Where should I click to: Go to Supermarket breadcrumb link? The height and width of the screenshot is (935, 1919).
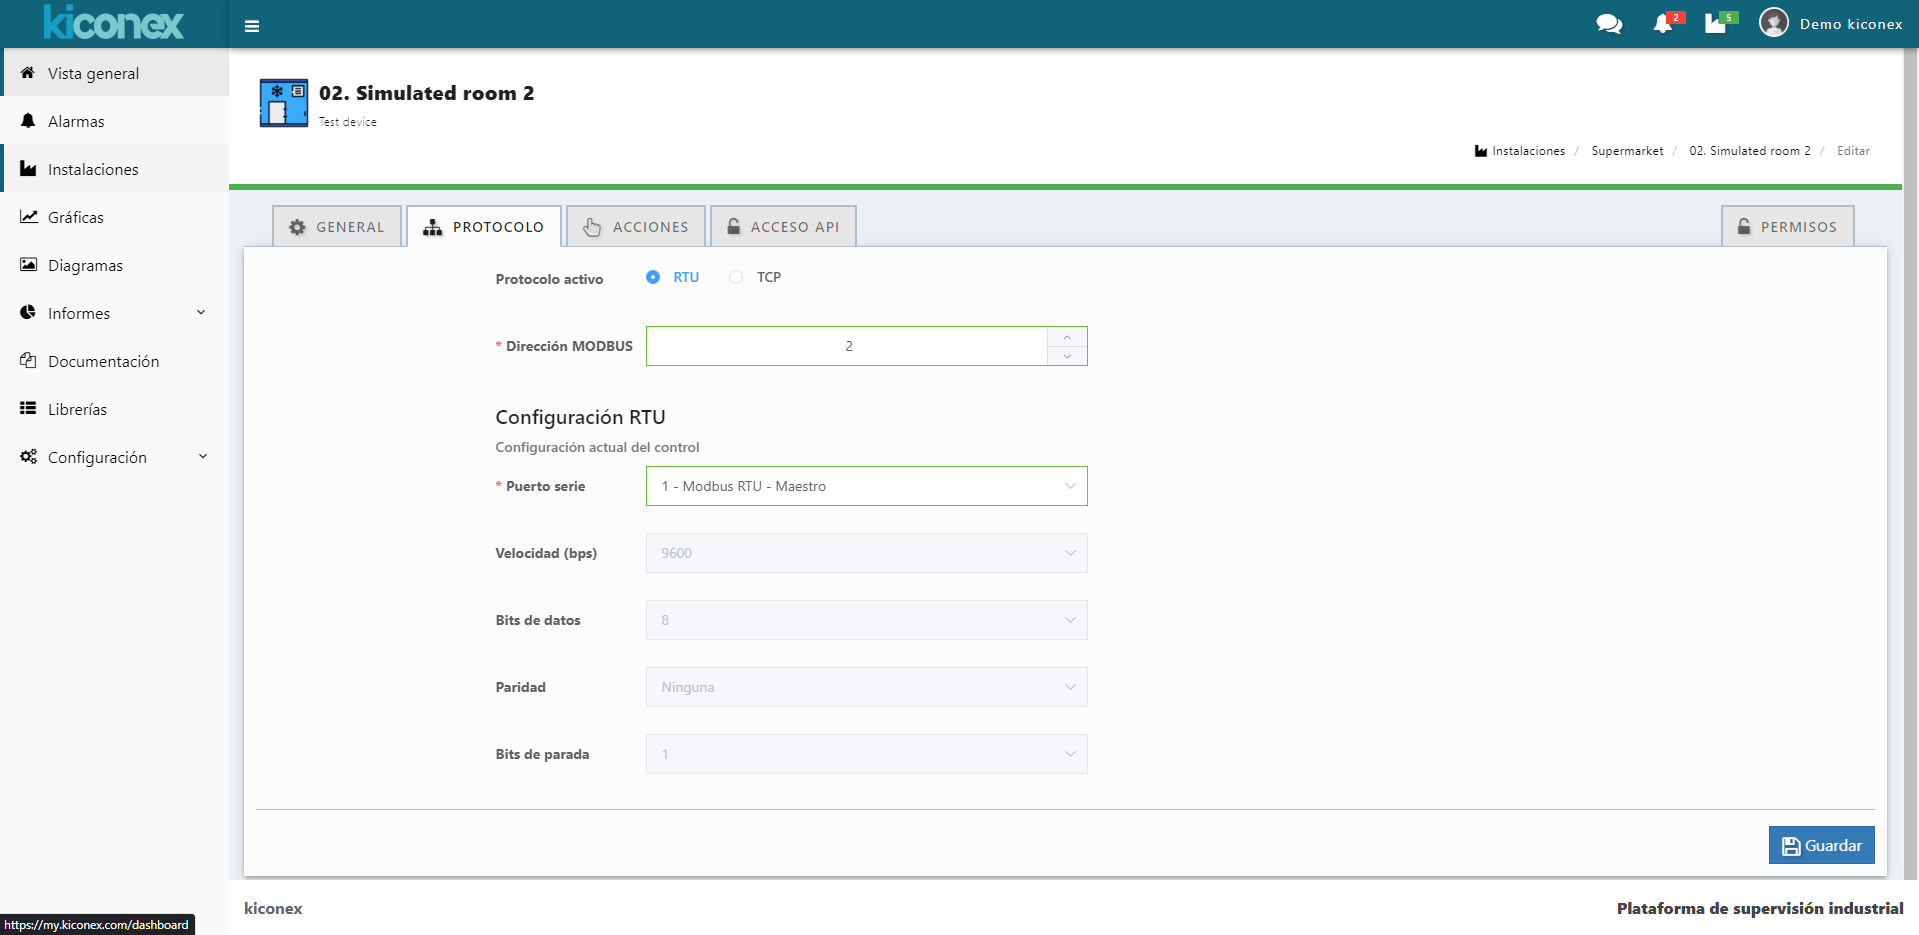coord(1627,151)
